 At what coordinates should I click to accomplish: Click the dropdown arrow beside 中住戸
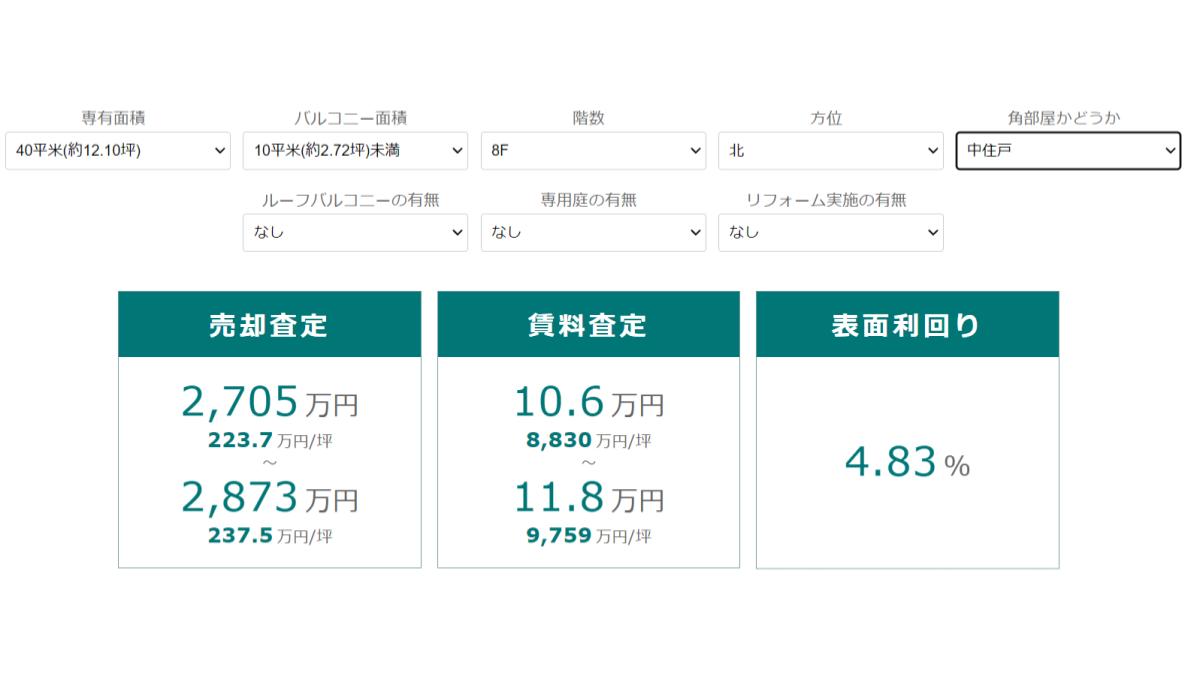tap(1170, 151)
